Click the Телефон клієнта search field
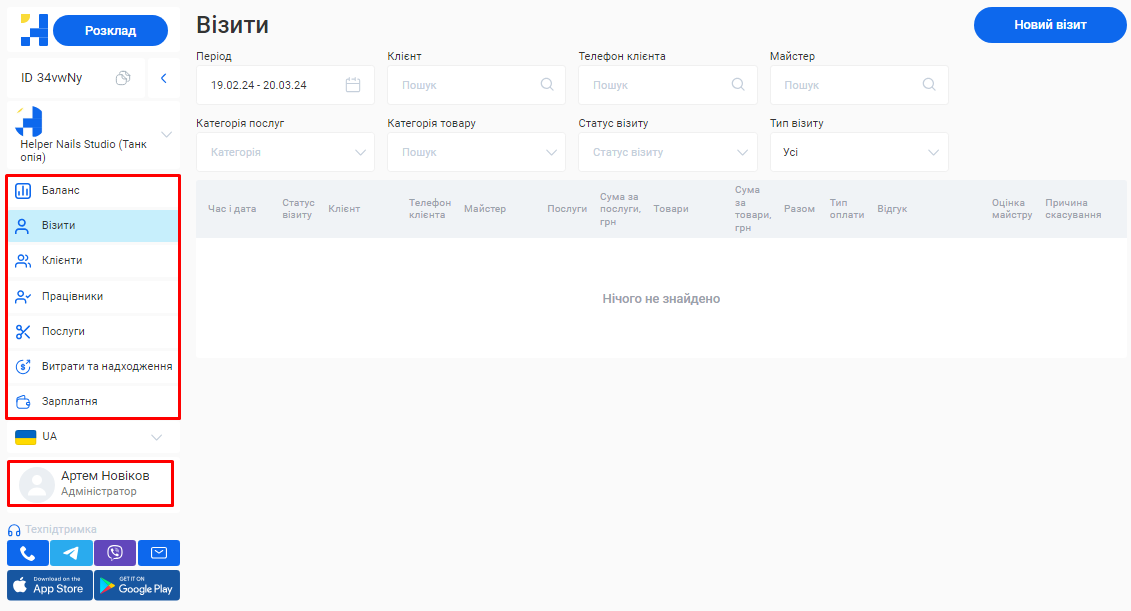This screenshot has height=611, width=1131. pyautogui.click(x=659, y=85)
